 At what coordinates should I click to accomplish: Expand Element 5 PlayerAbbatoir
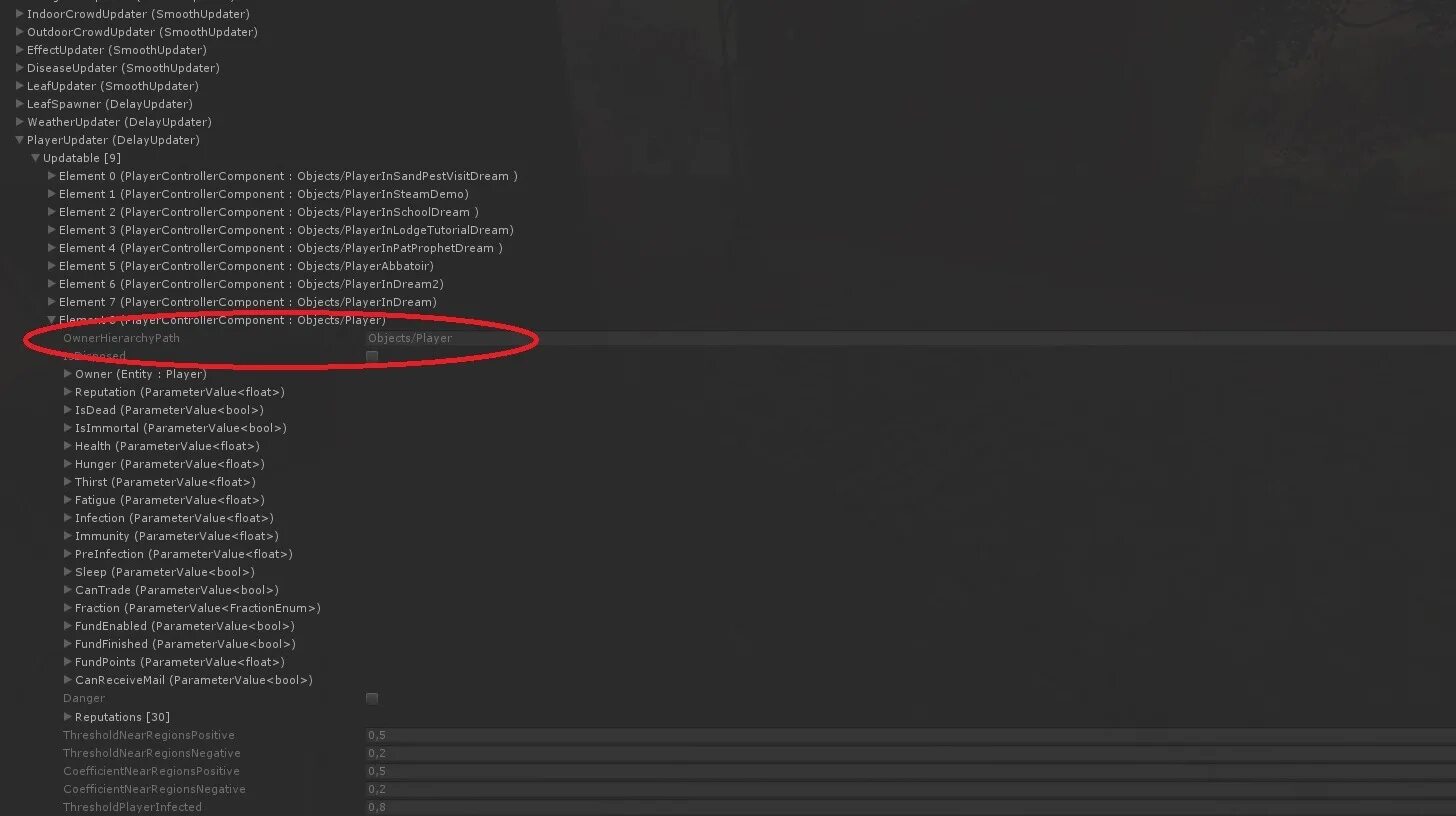coord(52,266)
